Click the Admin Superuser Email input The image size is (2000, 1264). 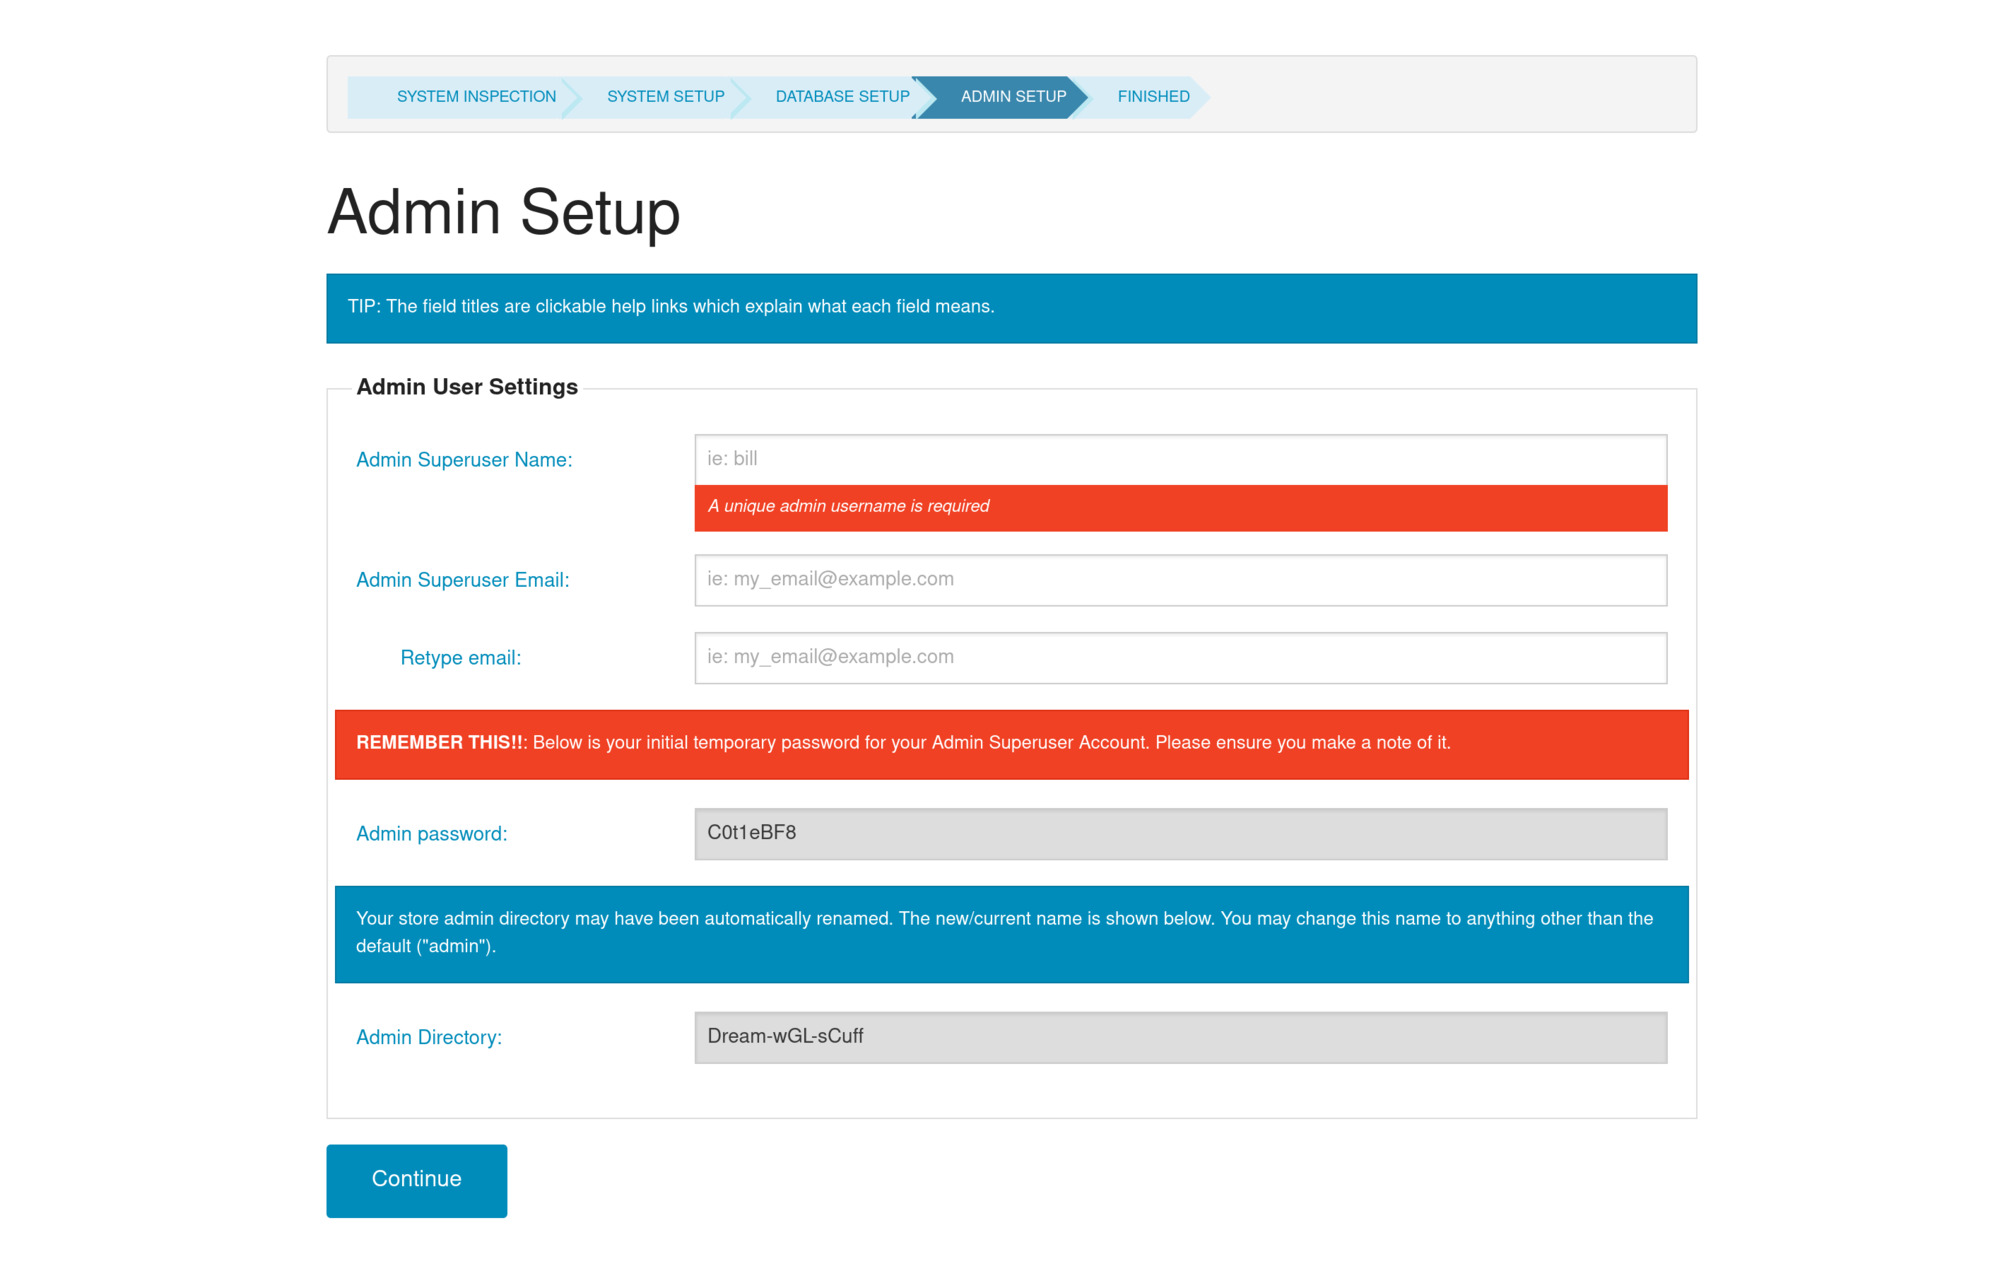(x=1180, y=580)
